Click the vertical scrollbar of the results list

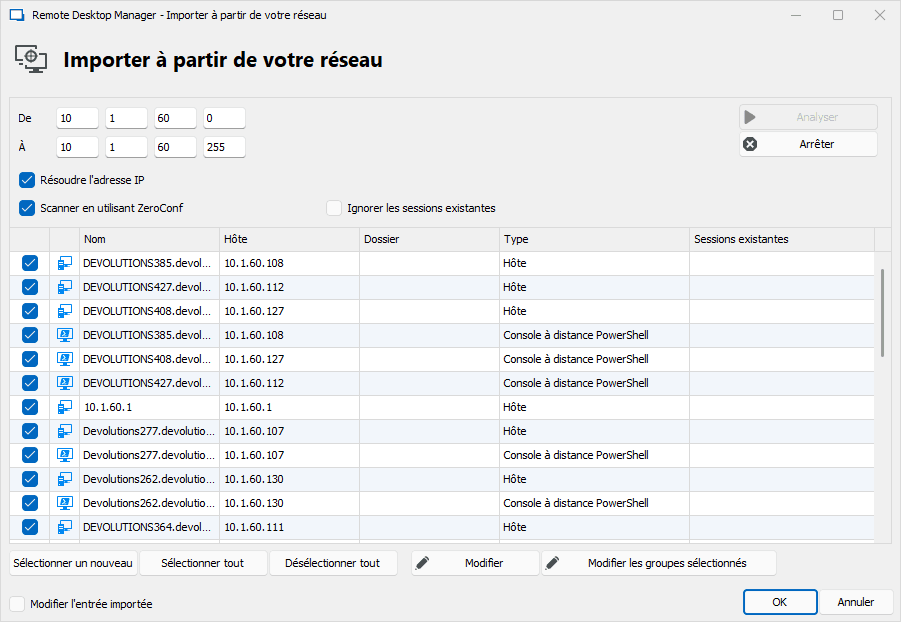click(881, 313)
